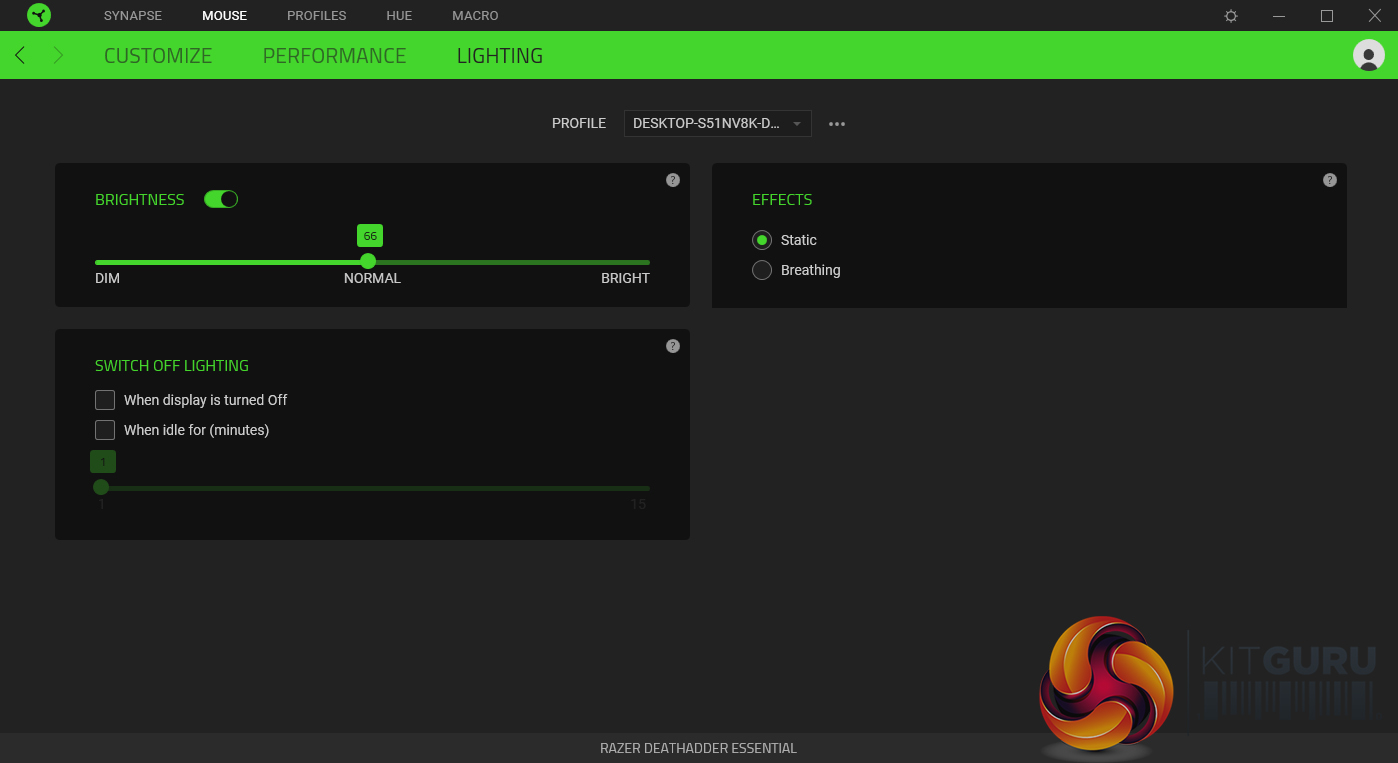Go to the Customize subtab
The image size is (1398, 763).
[158, 56]
